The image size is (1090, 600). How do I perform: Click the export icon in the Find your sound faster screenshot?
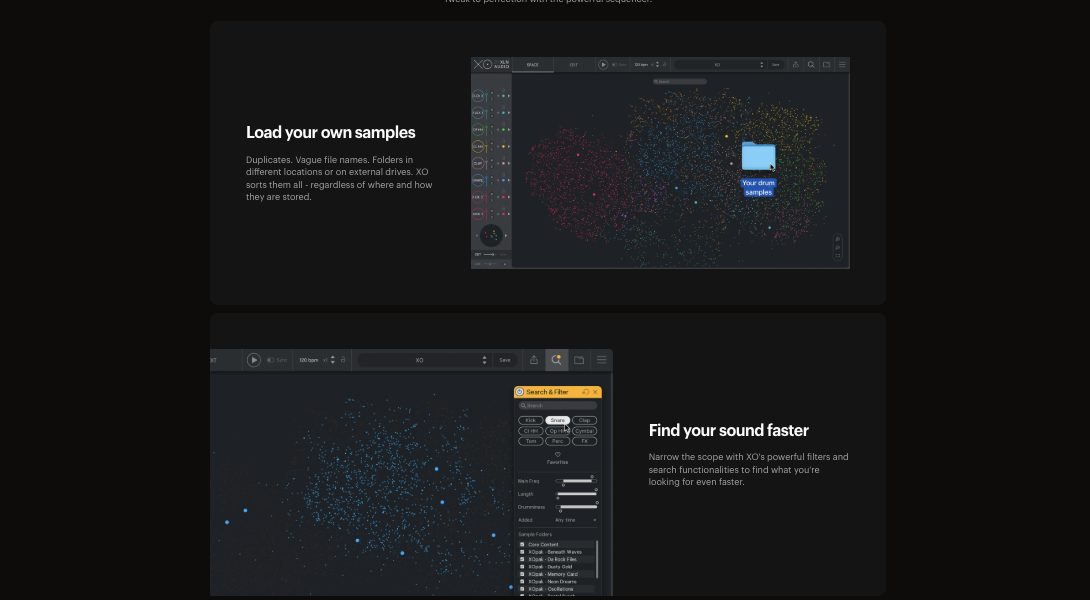click(534, 359)
